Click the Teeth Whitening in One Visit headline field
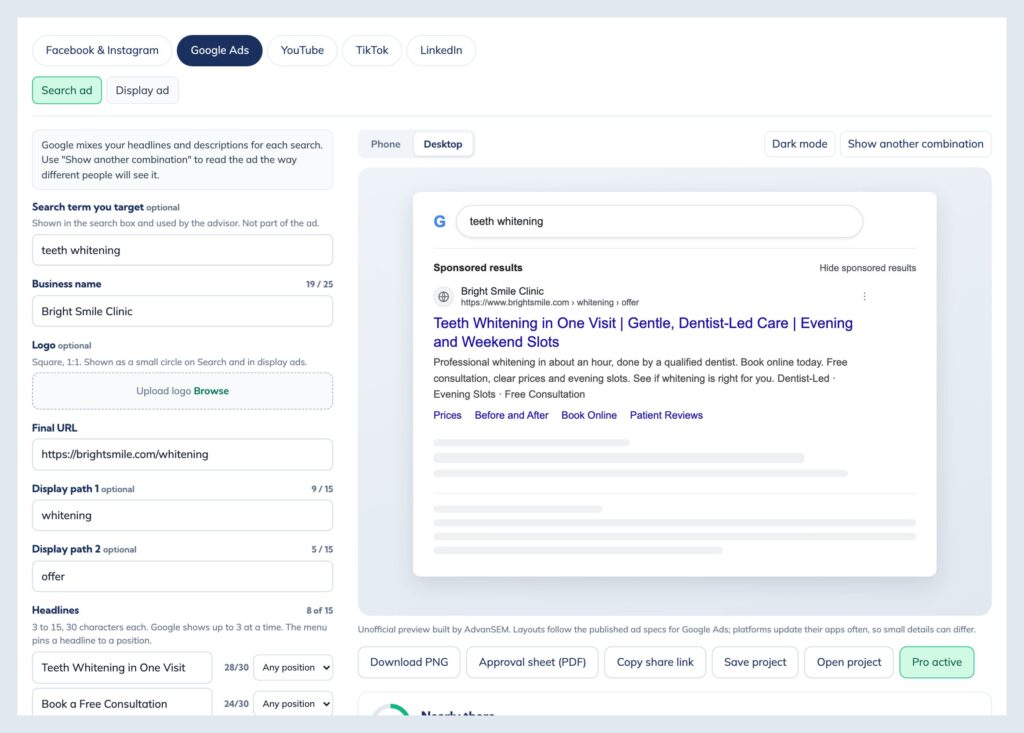1024x733 pixels. tap(122, 668)
